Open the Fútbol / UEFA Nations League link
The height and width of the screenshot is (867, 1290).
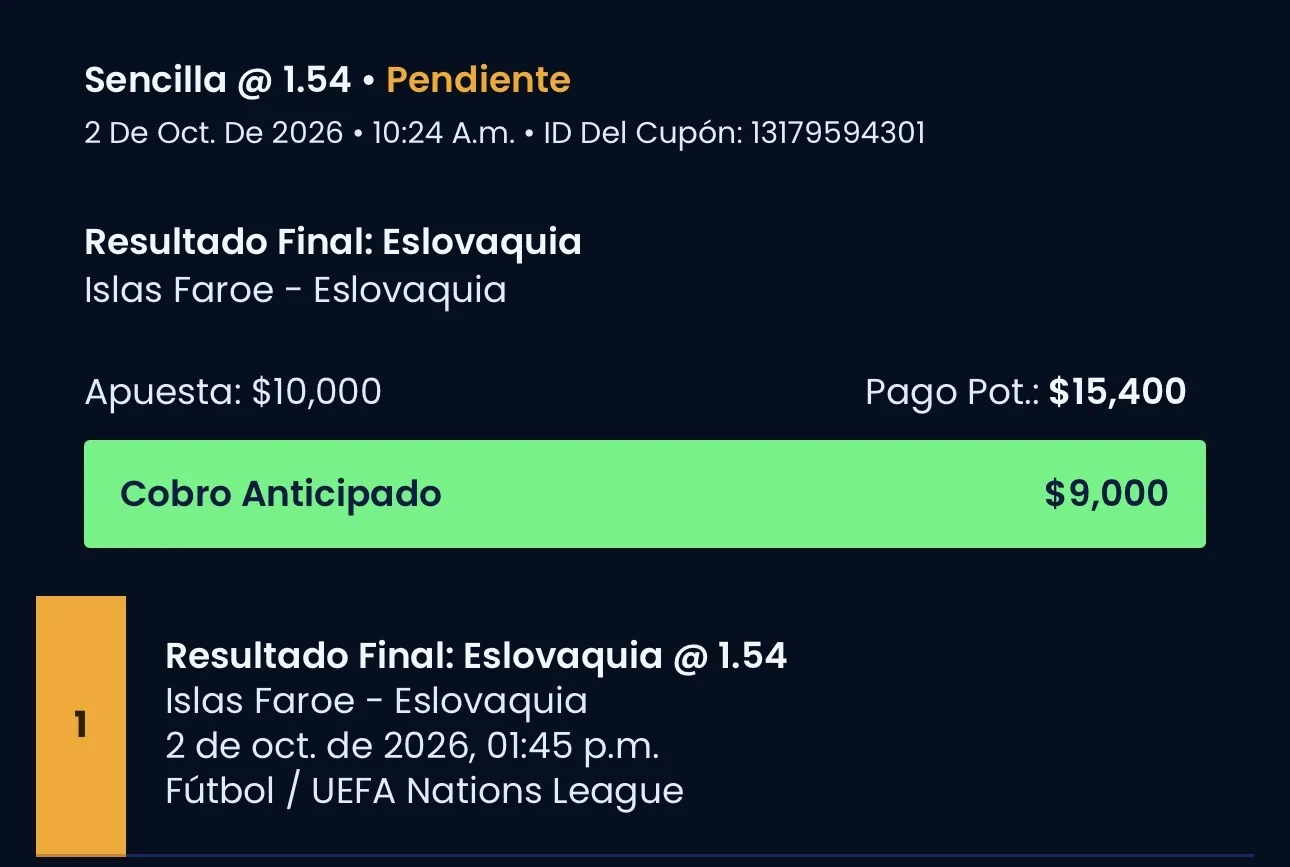click(424, 791)
